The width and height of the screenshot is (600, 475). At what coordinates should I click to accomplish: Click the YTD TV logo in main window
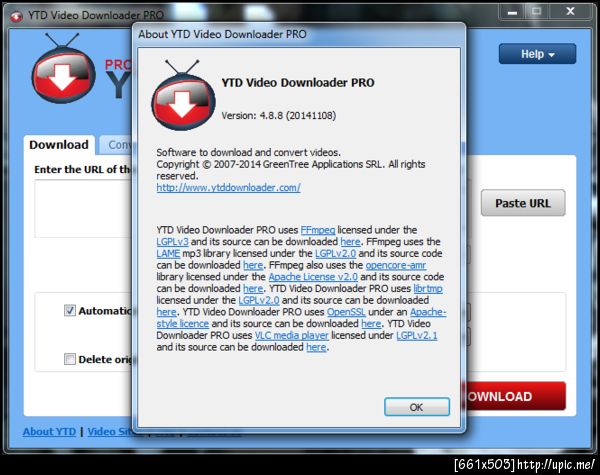pos(63,69)
